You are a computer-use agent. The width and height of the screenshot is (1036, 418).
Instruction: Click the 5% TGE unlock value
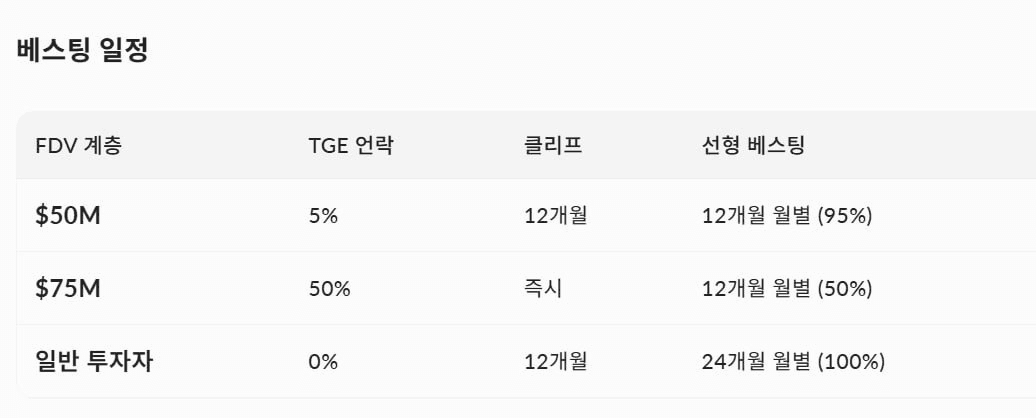323,215
